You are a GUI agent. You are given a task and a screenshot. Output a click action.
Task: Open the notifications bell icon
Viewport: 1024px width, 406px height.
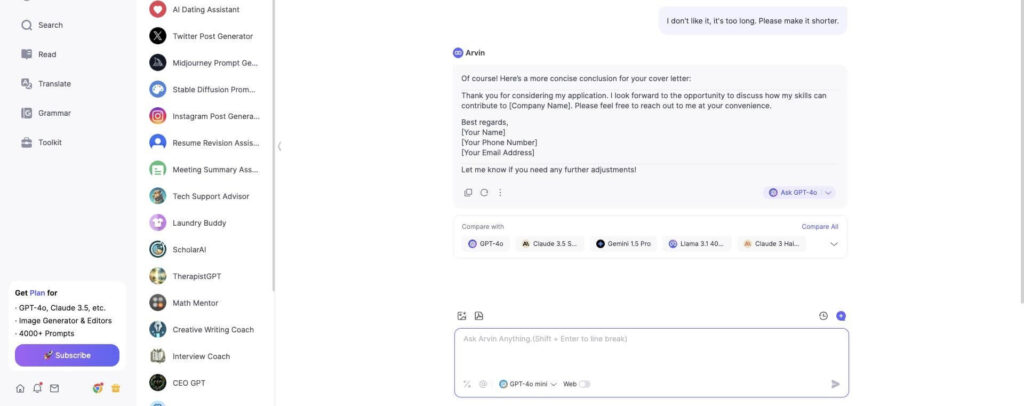click(37, 388)
